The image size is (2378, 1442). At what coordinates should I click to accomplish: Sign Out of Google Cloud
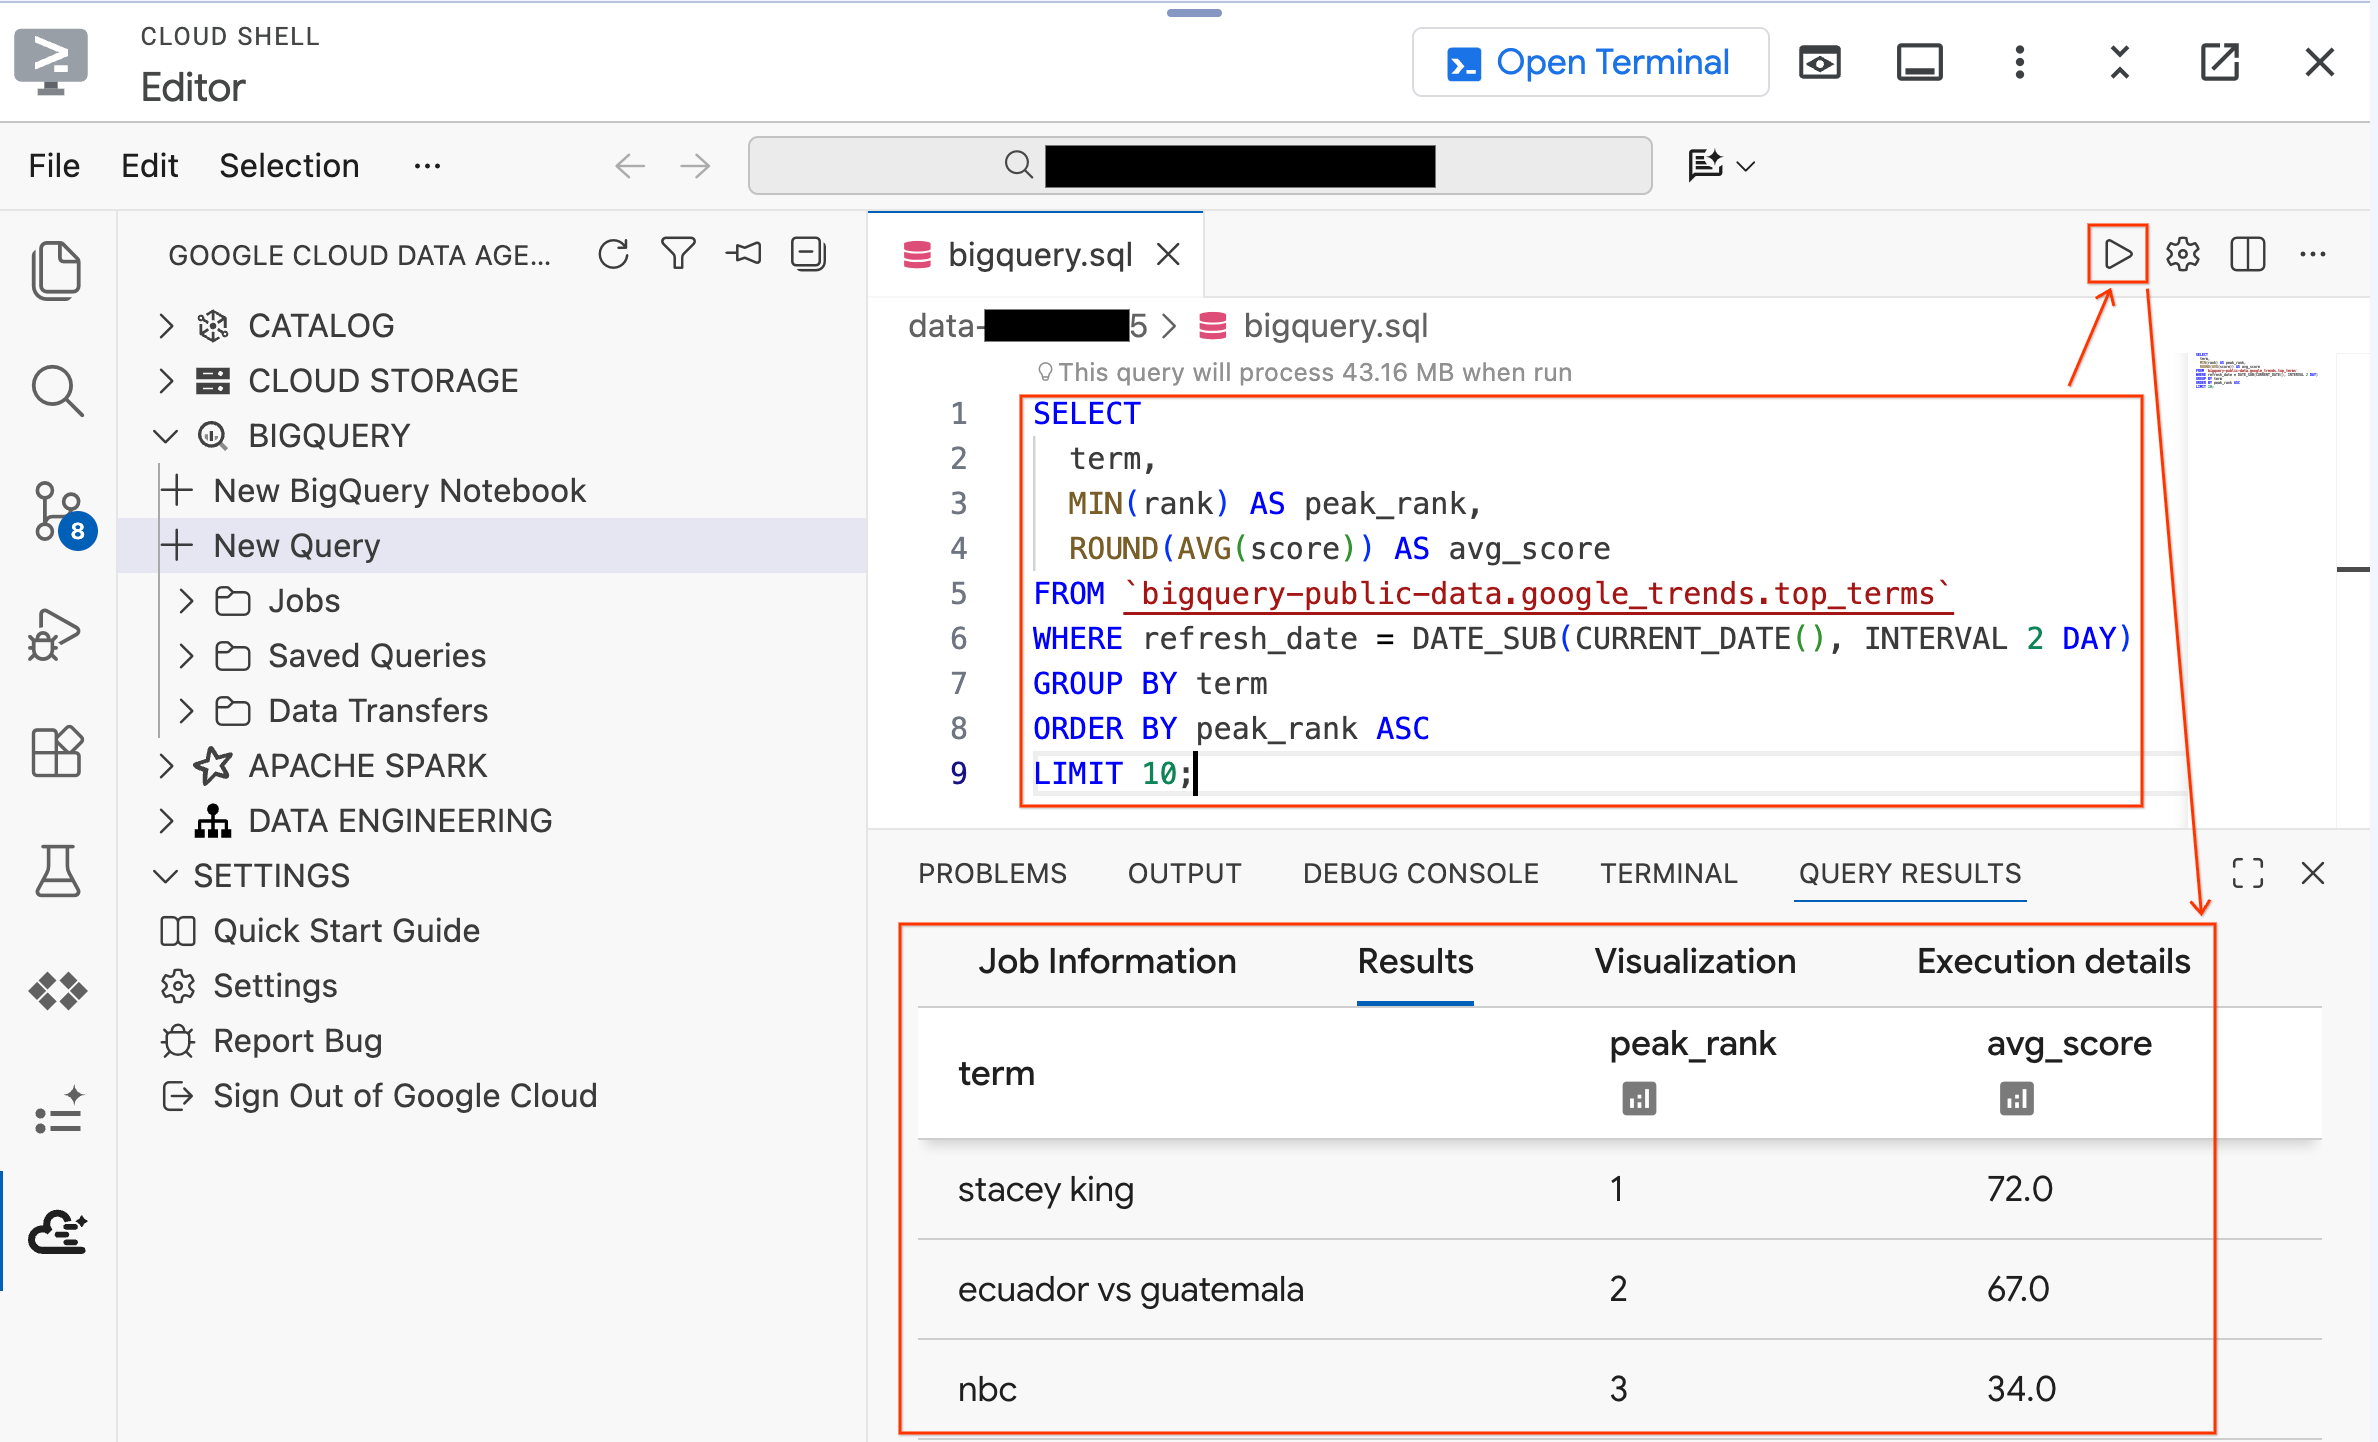coord(404,1096)
